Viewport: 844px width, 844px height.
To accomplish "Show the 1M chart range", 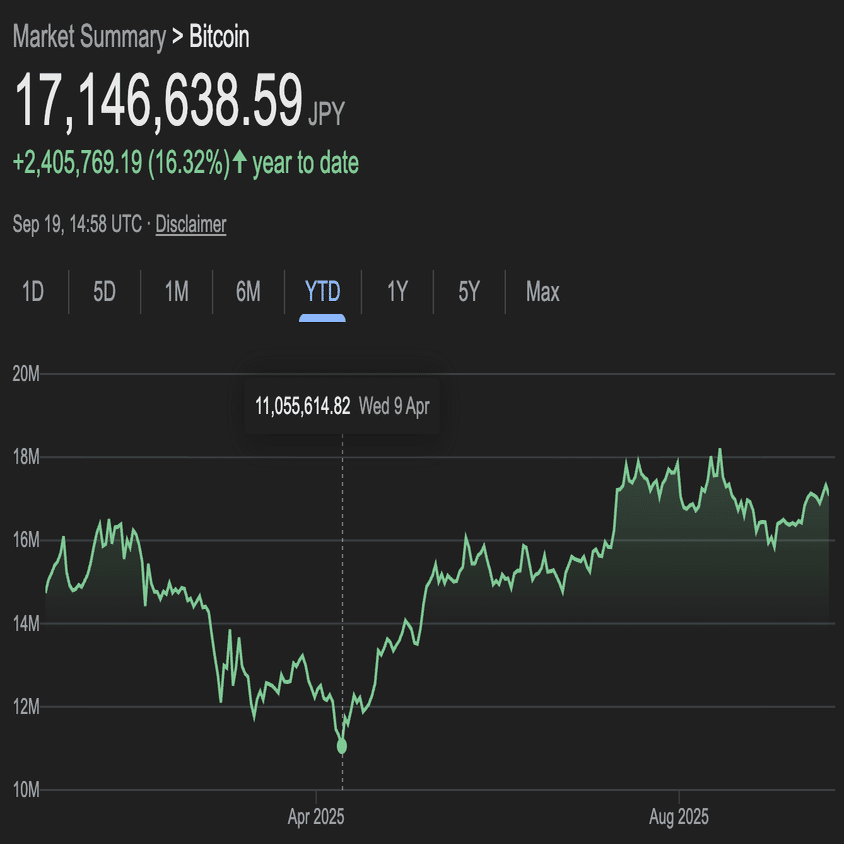I will coord(177,292).
